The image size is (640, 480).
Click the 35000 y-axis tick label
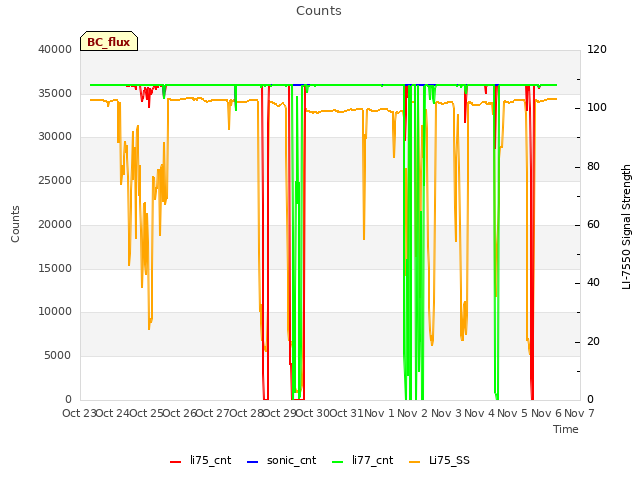(x=55, y=93)
